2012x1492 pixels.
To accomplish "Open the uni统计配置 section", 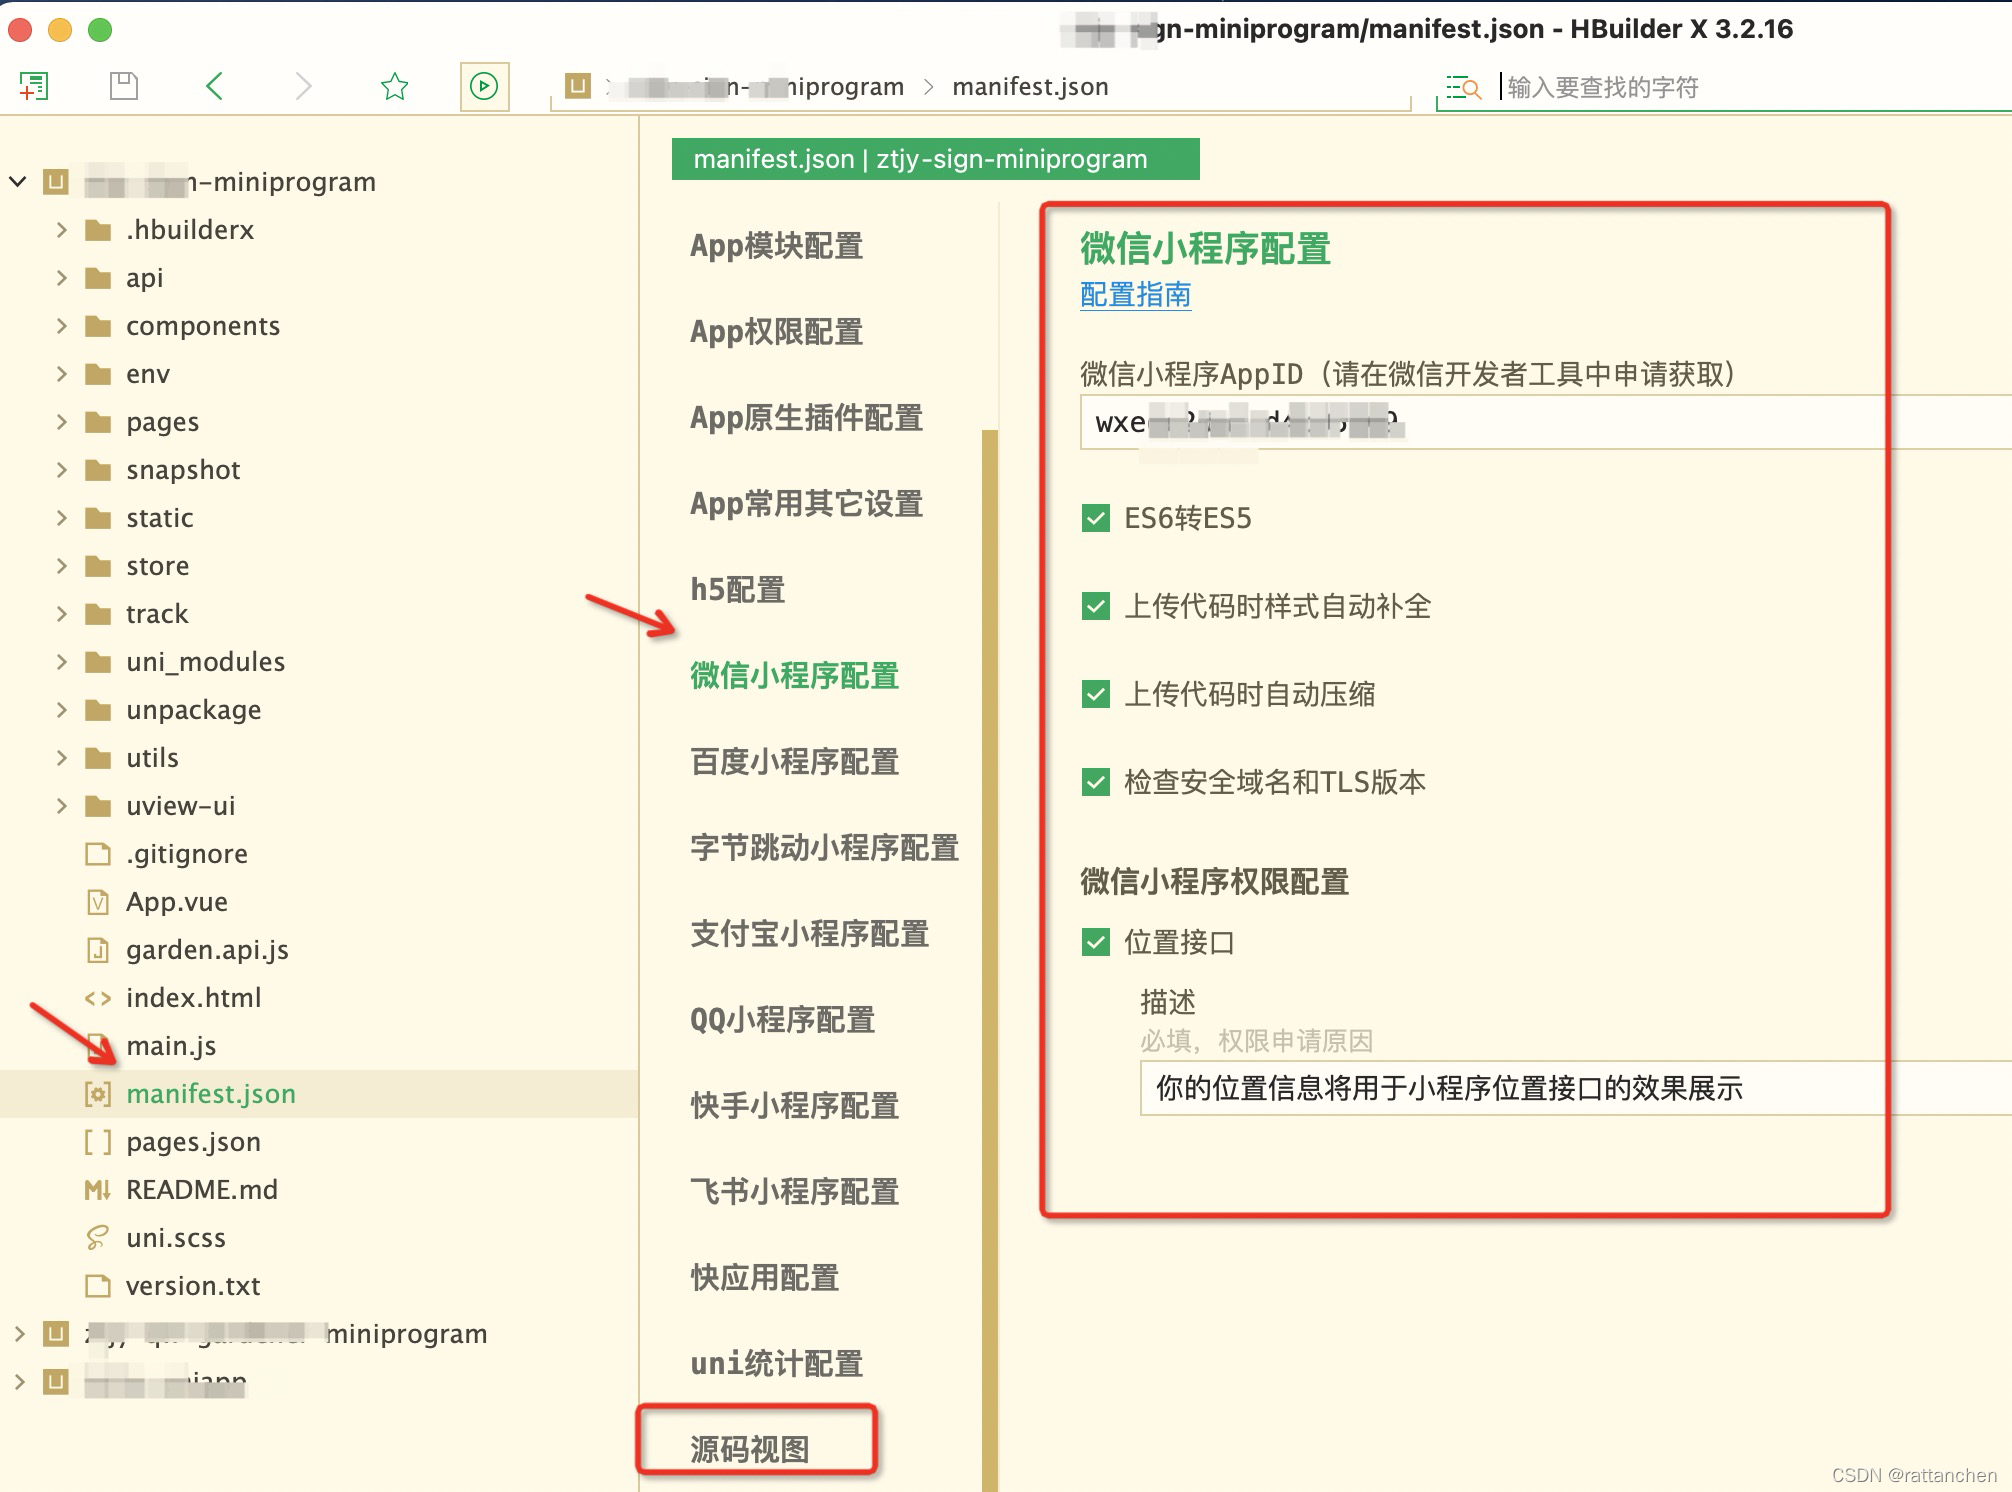I will point(777,1364).
